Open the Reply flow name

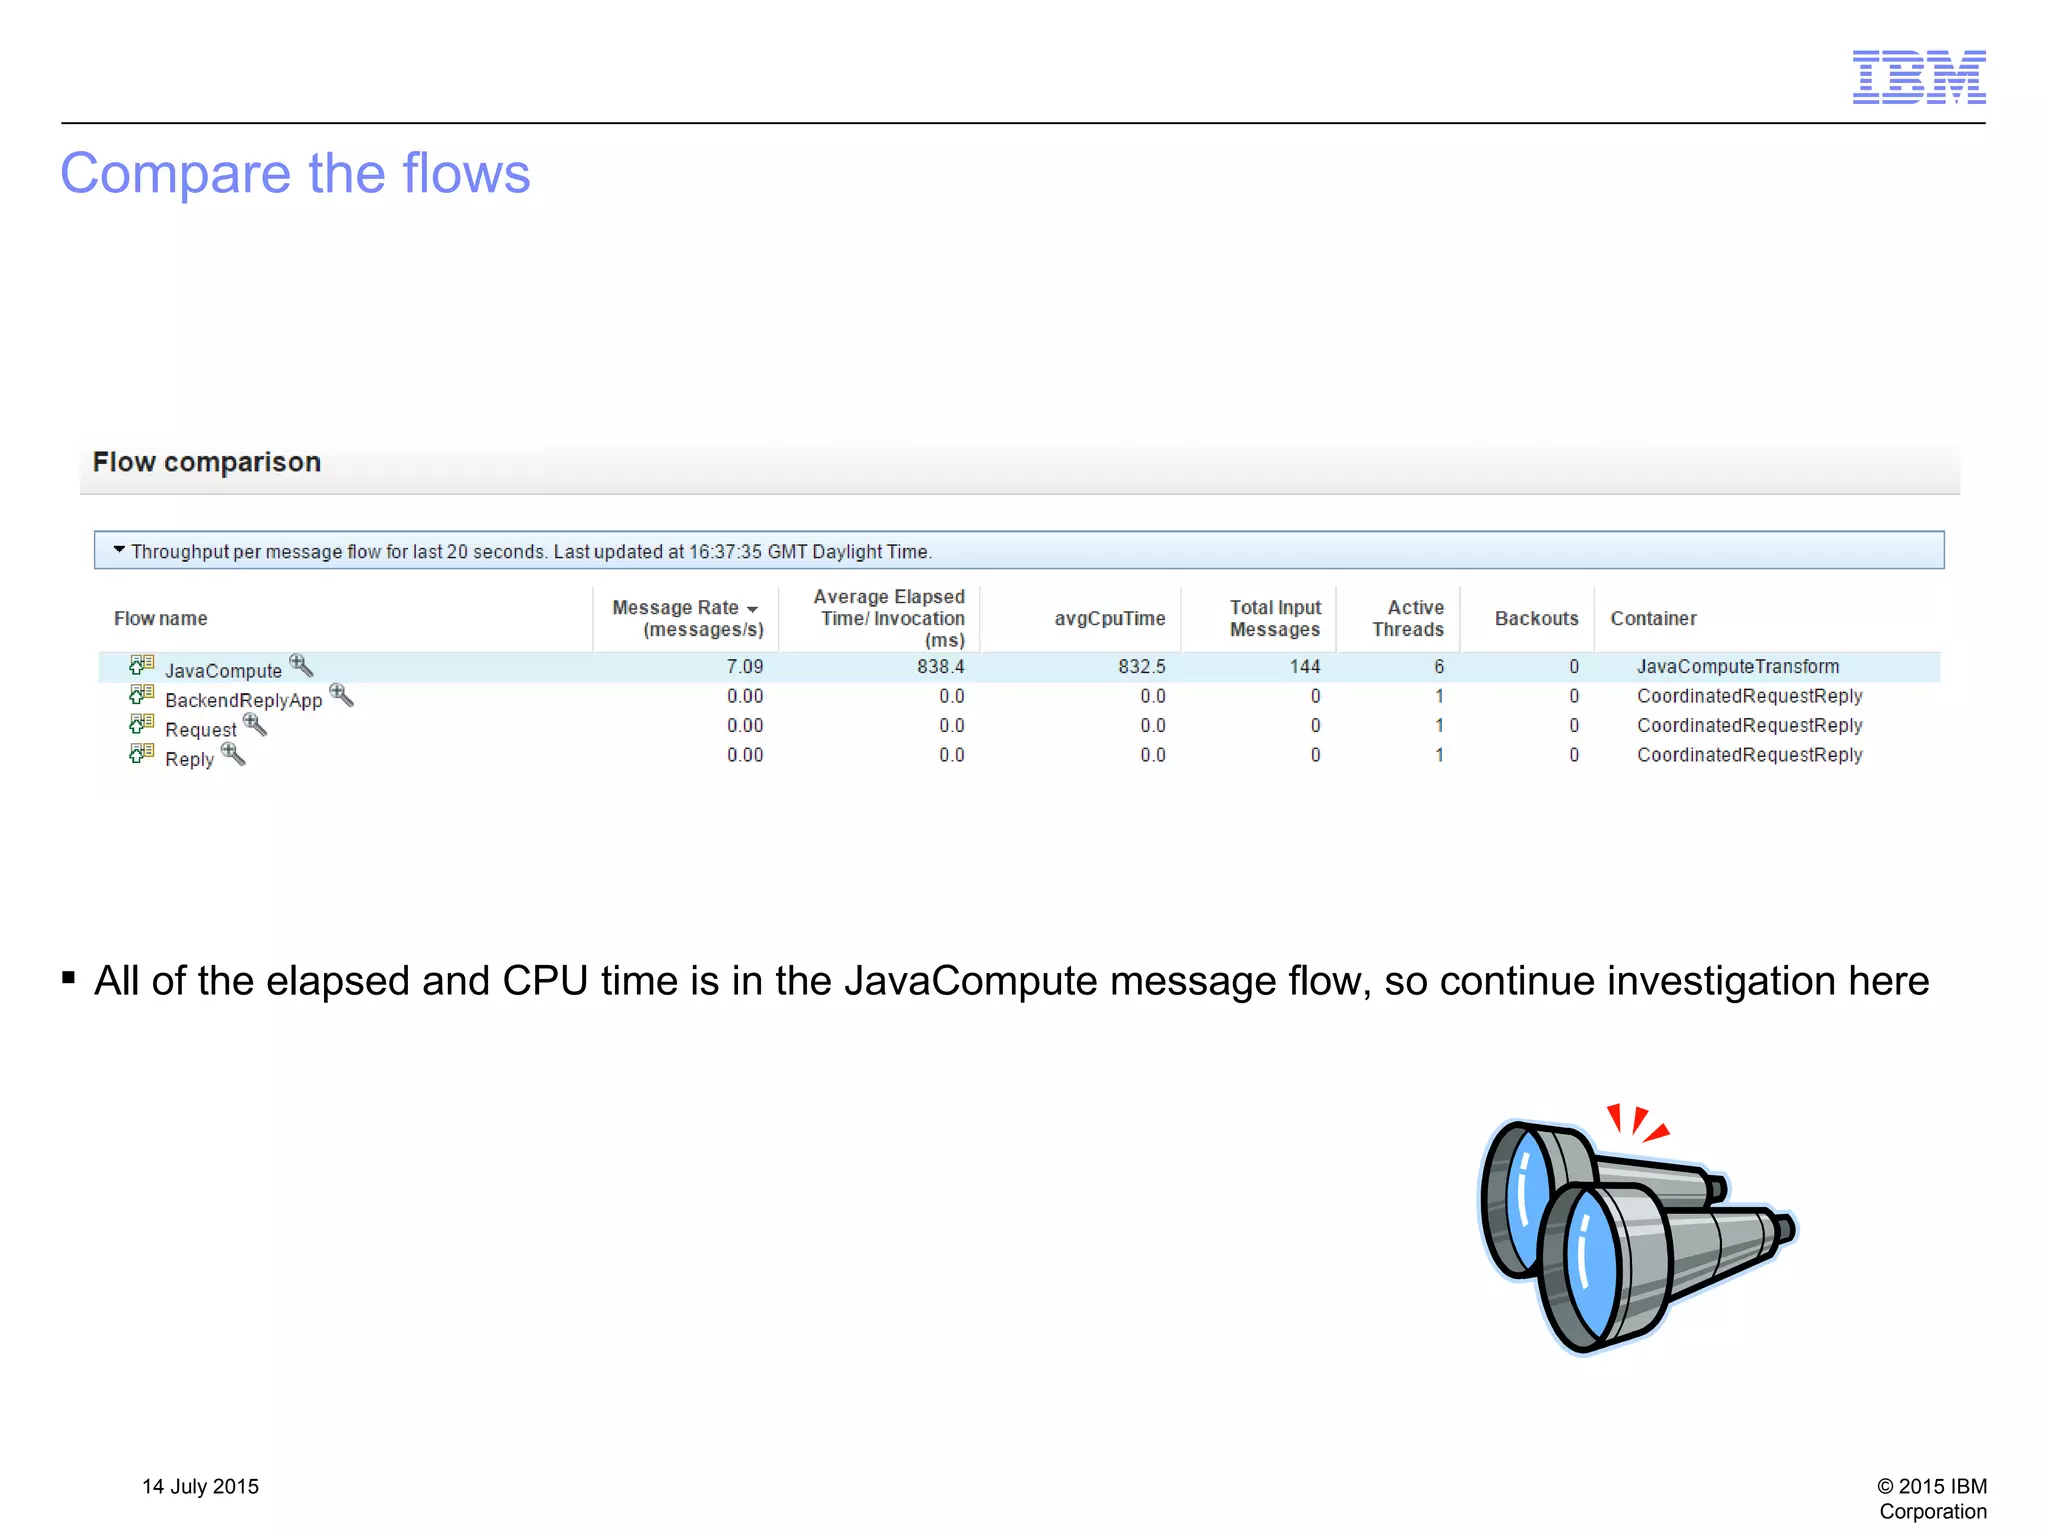click(x=190, y=759)
